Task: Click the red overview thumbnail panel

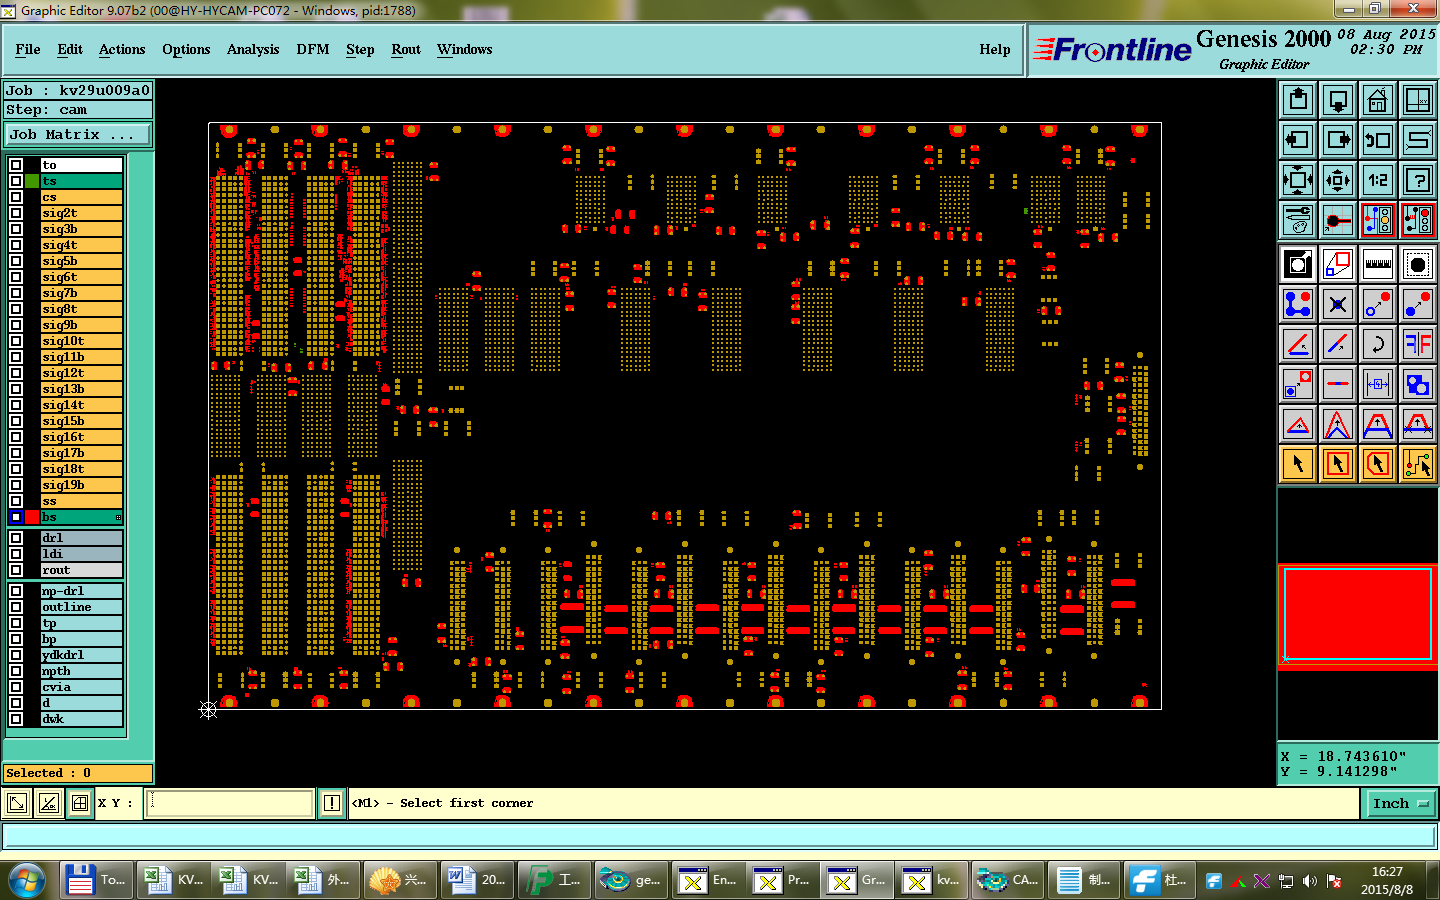Action: tap(1358, 615)
